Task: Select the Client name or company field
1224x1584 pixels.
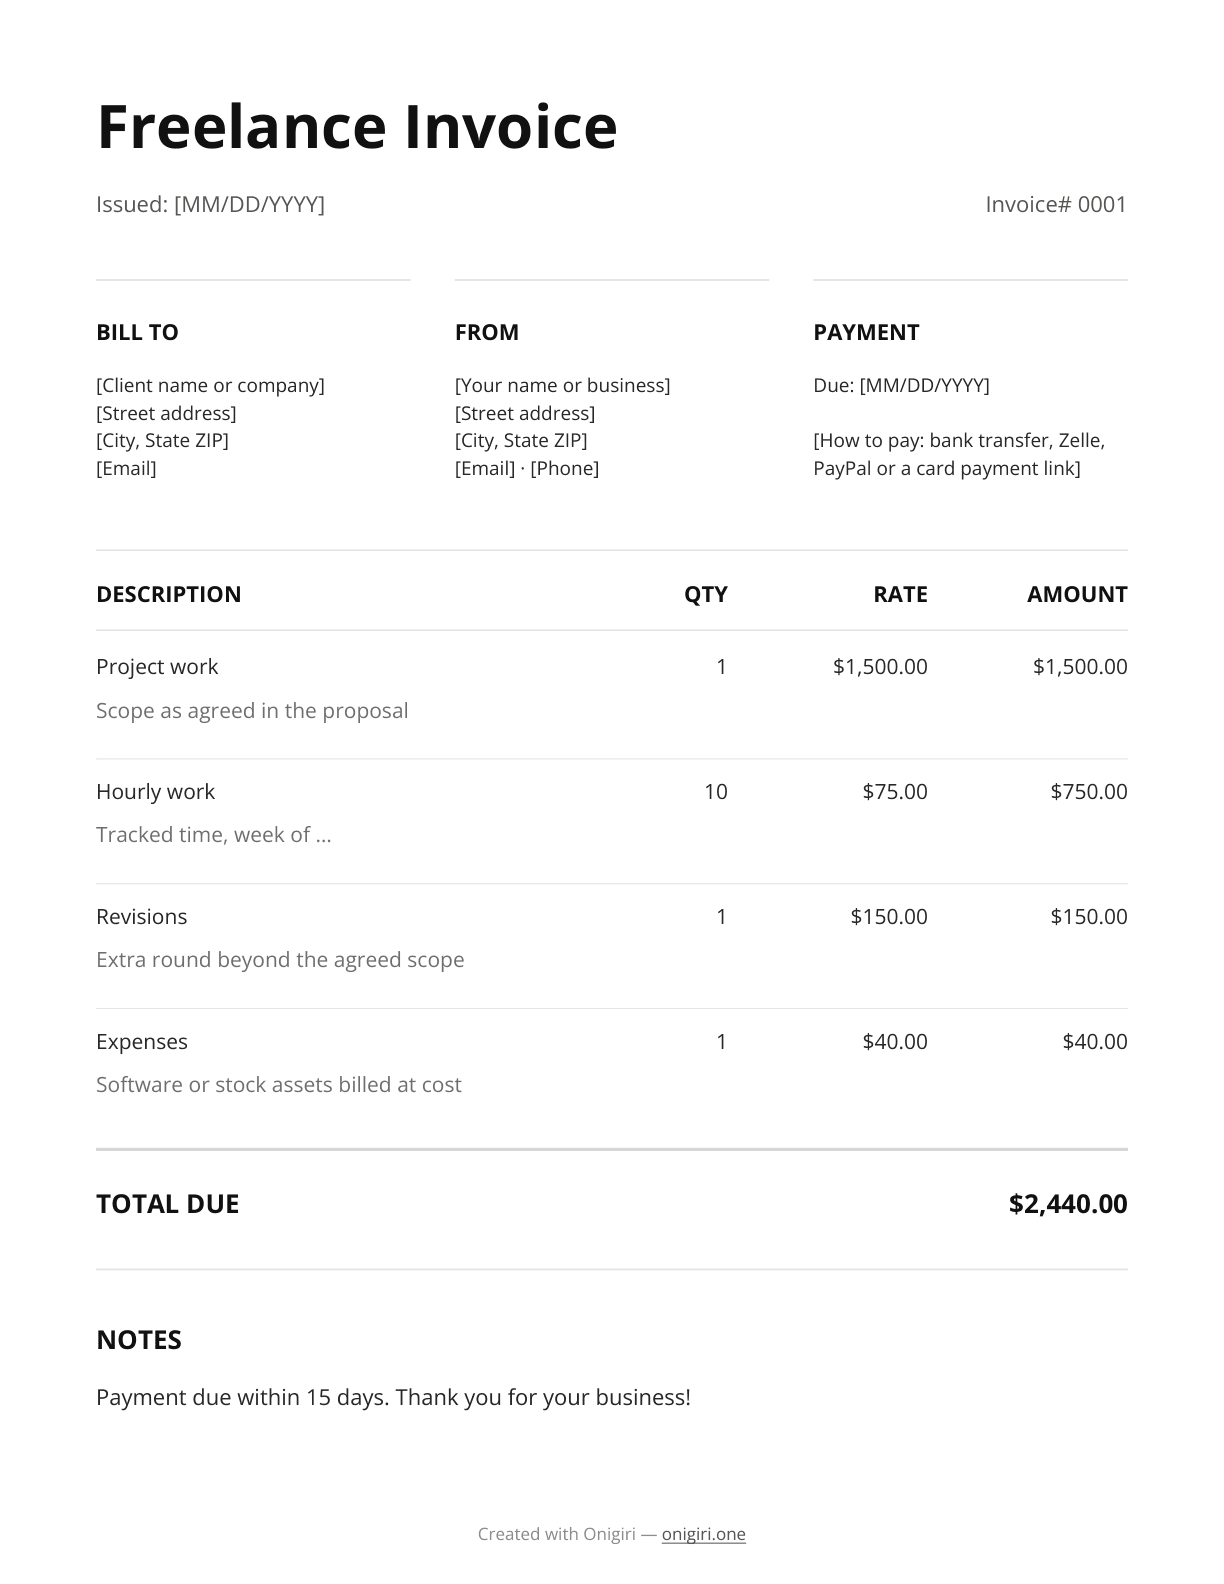Action: [x=210, y=385]
